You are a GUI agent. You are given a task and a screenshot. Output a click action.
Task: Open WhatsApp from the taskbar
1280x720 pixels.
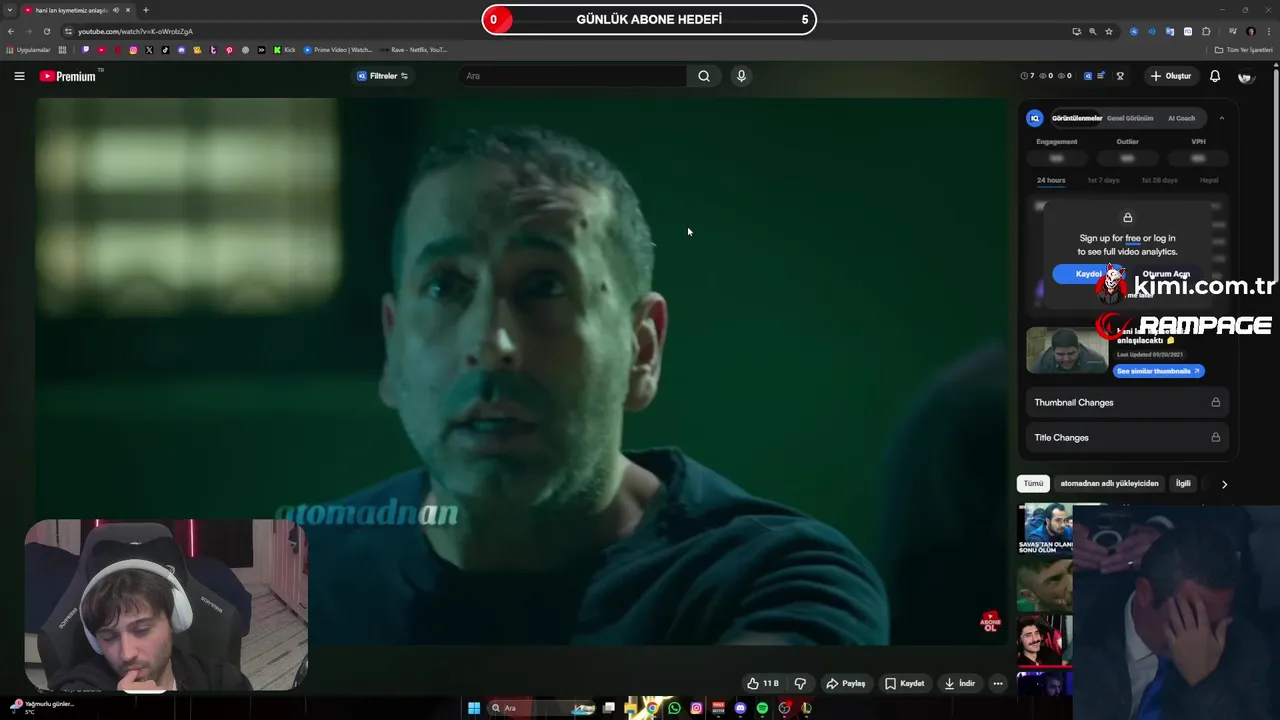[x=674, y=708]
